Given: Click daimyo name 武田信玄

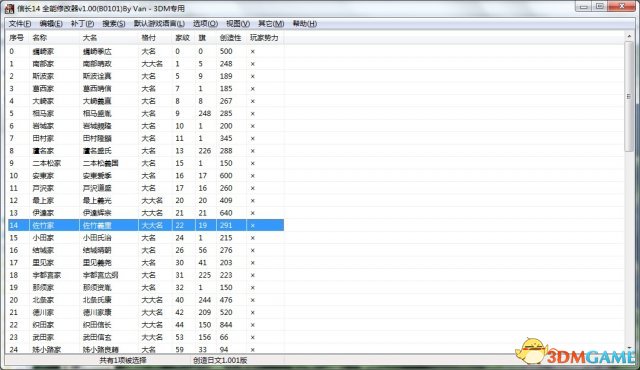Looking at the screenshot, I should (x=97, y=337).
